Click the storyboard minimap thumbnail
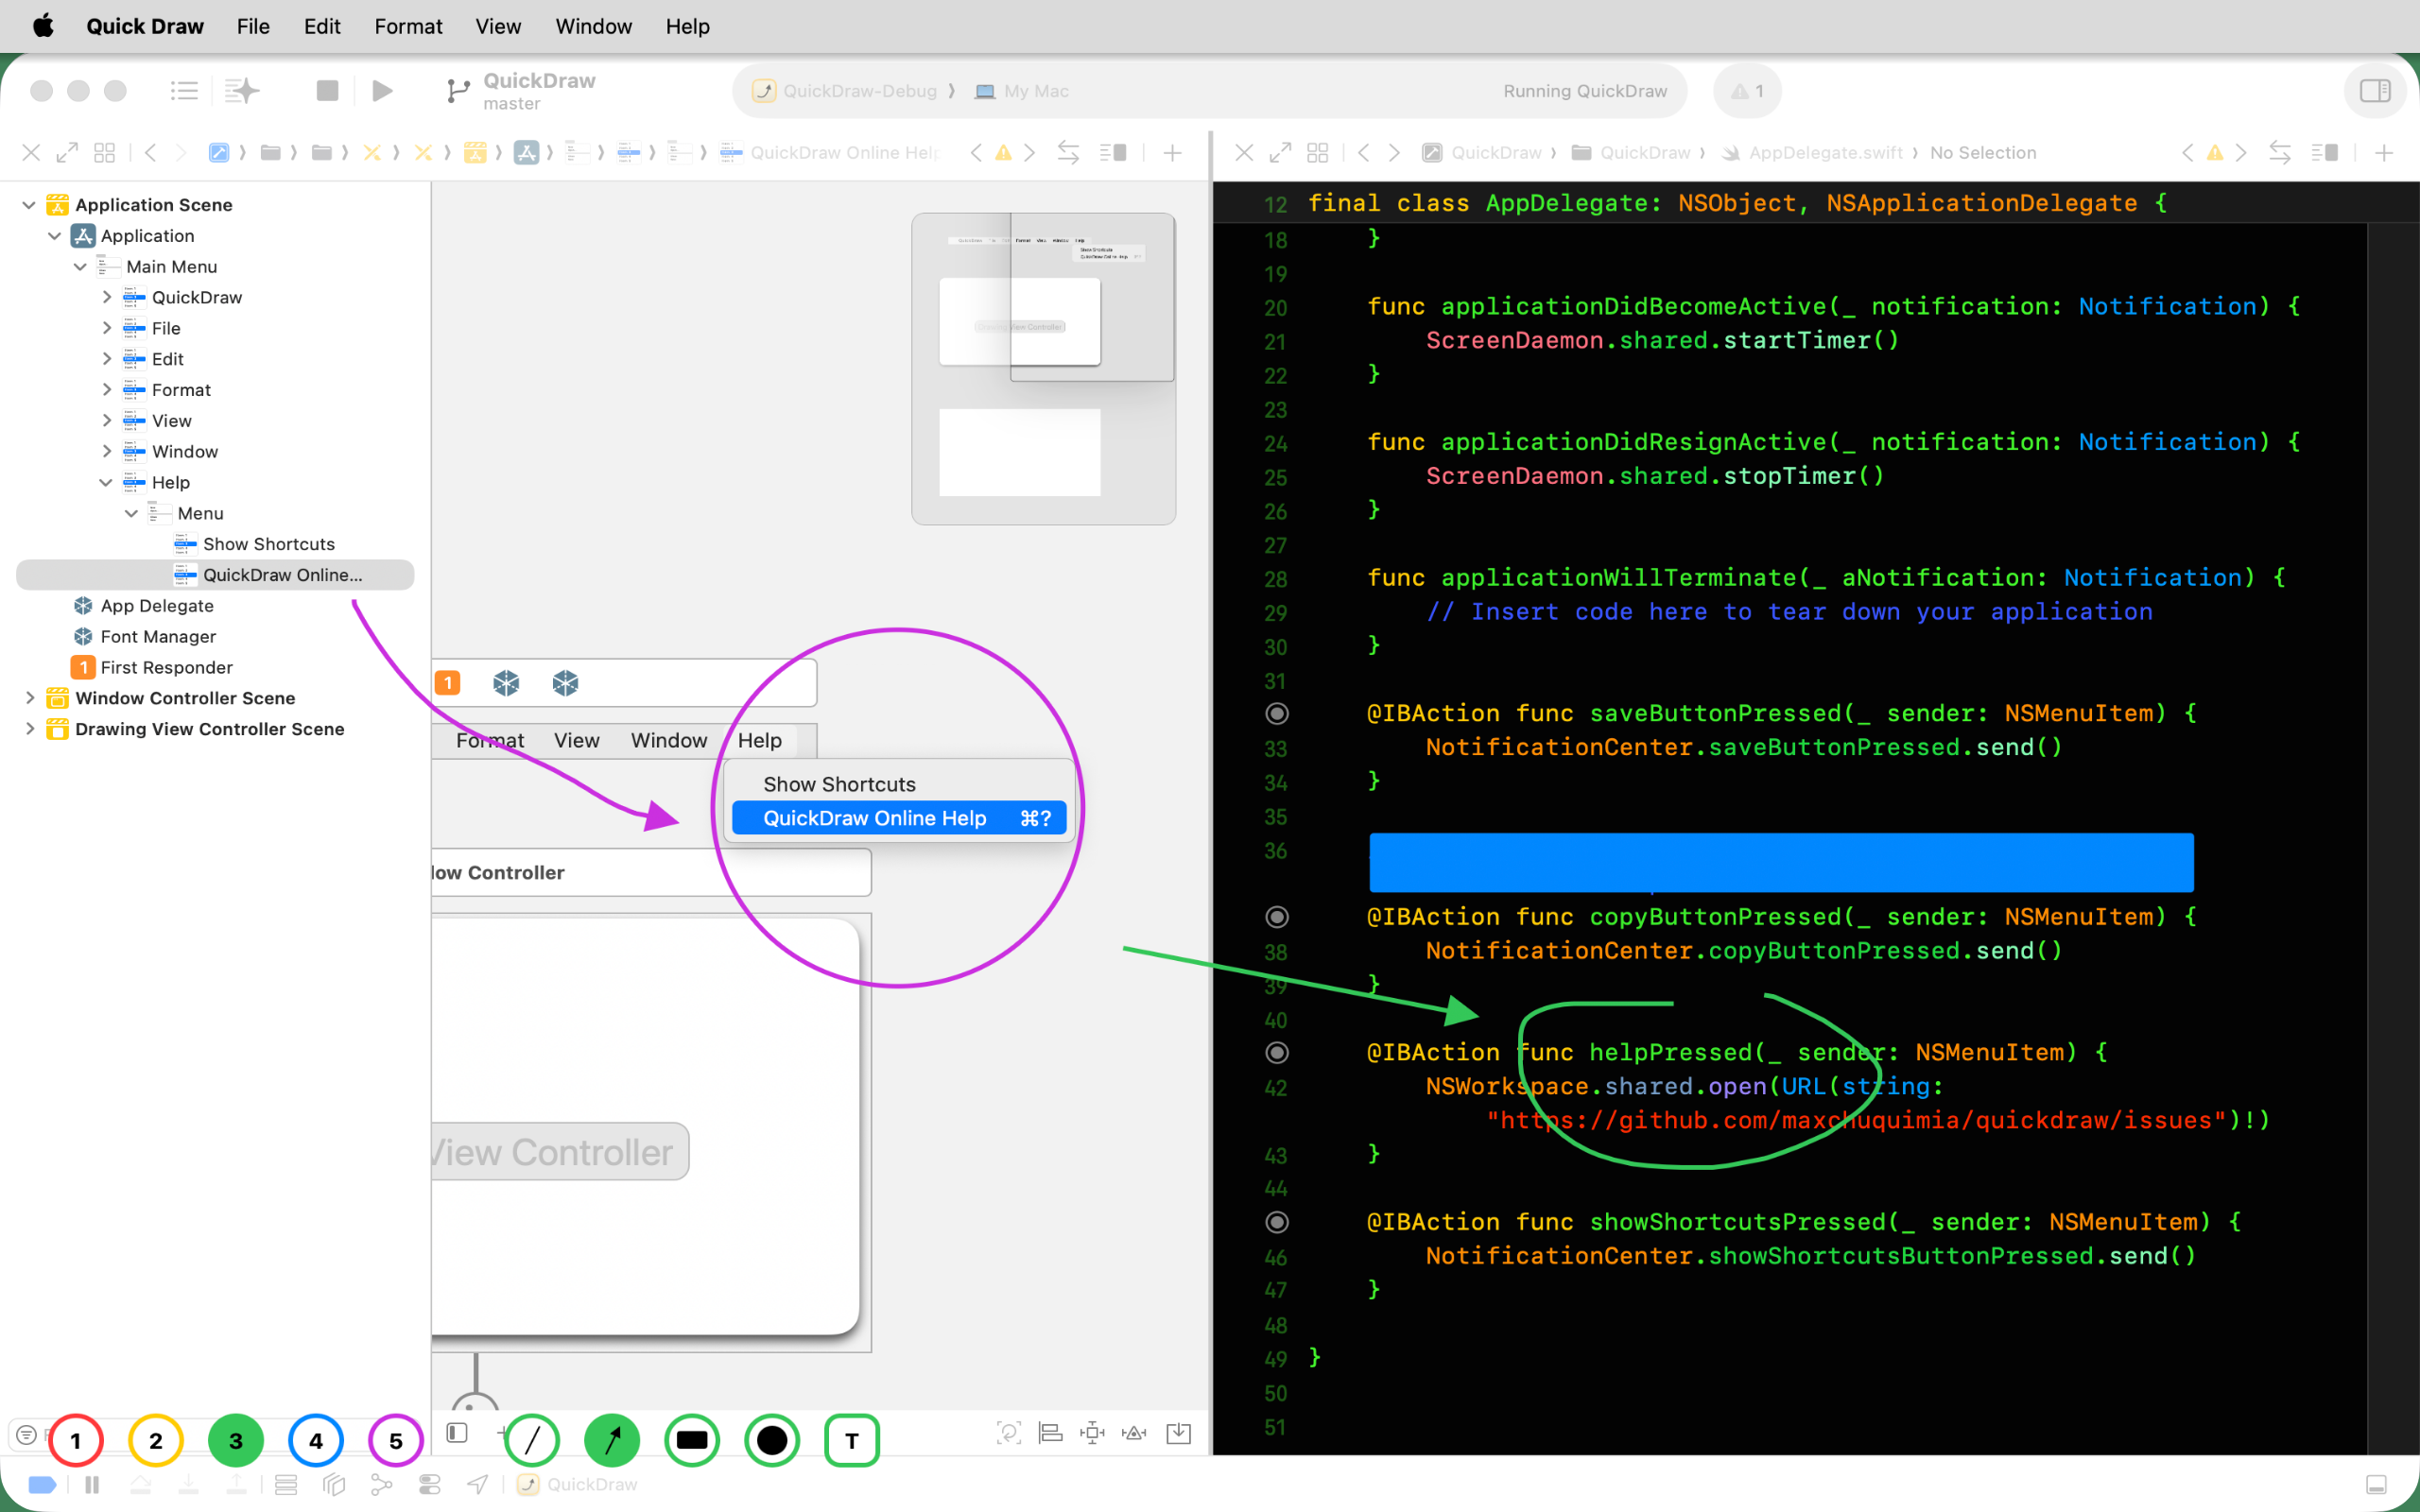The width and height of the screenshot is (2420, 1512). 1043,368
